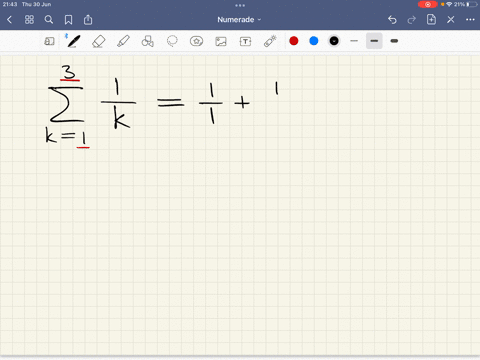The width and height of the screenshot is (480, 360).
Task: Open the more options ellipsis menu
Action: (470, 20)
